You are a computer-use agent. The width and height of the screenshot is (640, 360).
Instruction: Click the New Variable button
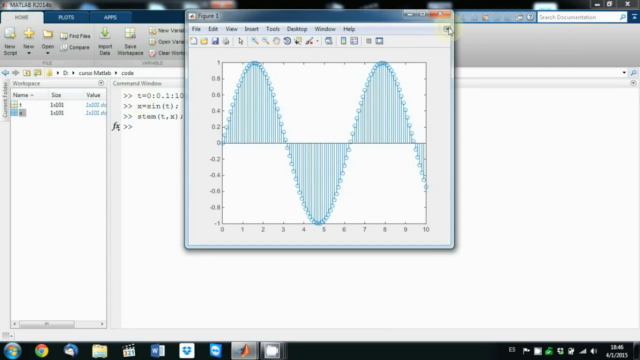(x=167, y=31)
